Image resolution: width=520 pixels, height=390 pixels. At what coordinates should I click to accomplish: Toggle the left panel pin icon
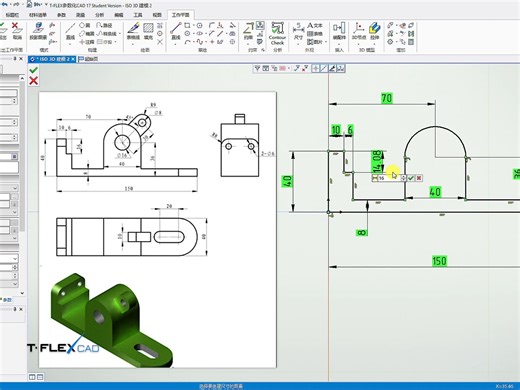click(15, 59)
